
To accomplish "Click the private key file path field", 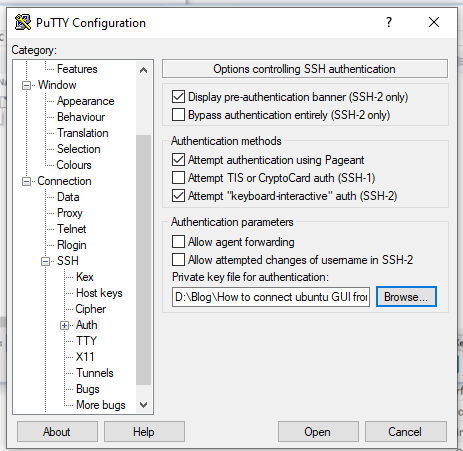I will [x=271, y=297].
